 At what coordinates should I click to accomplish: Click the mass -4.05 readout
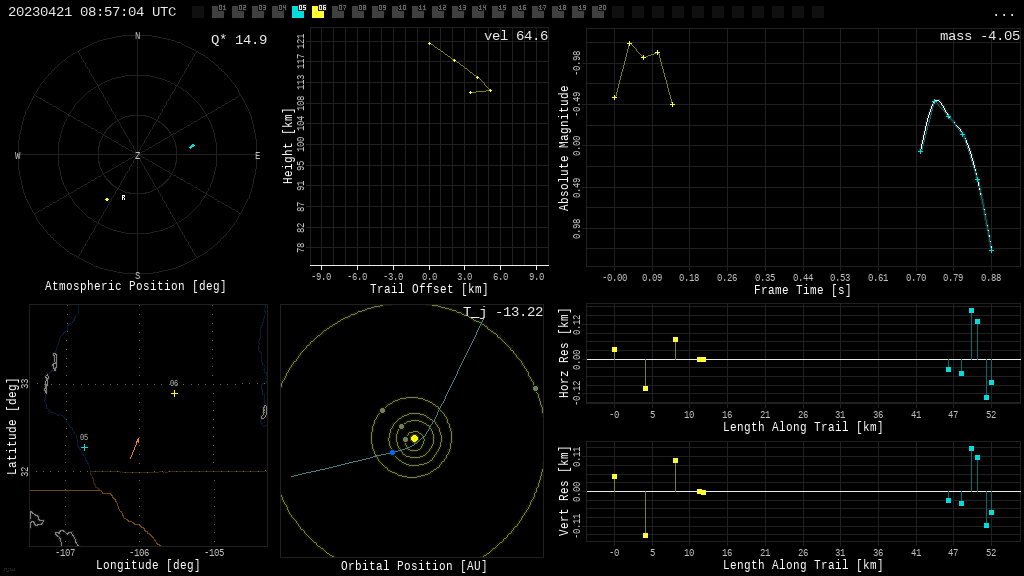(979, 37)
